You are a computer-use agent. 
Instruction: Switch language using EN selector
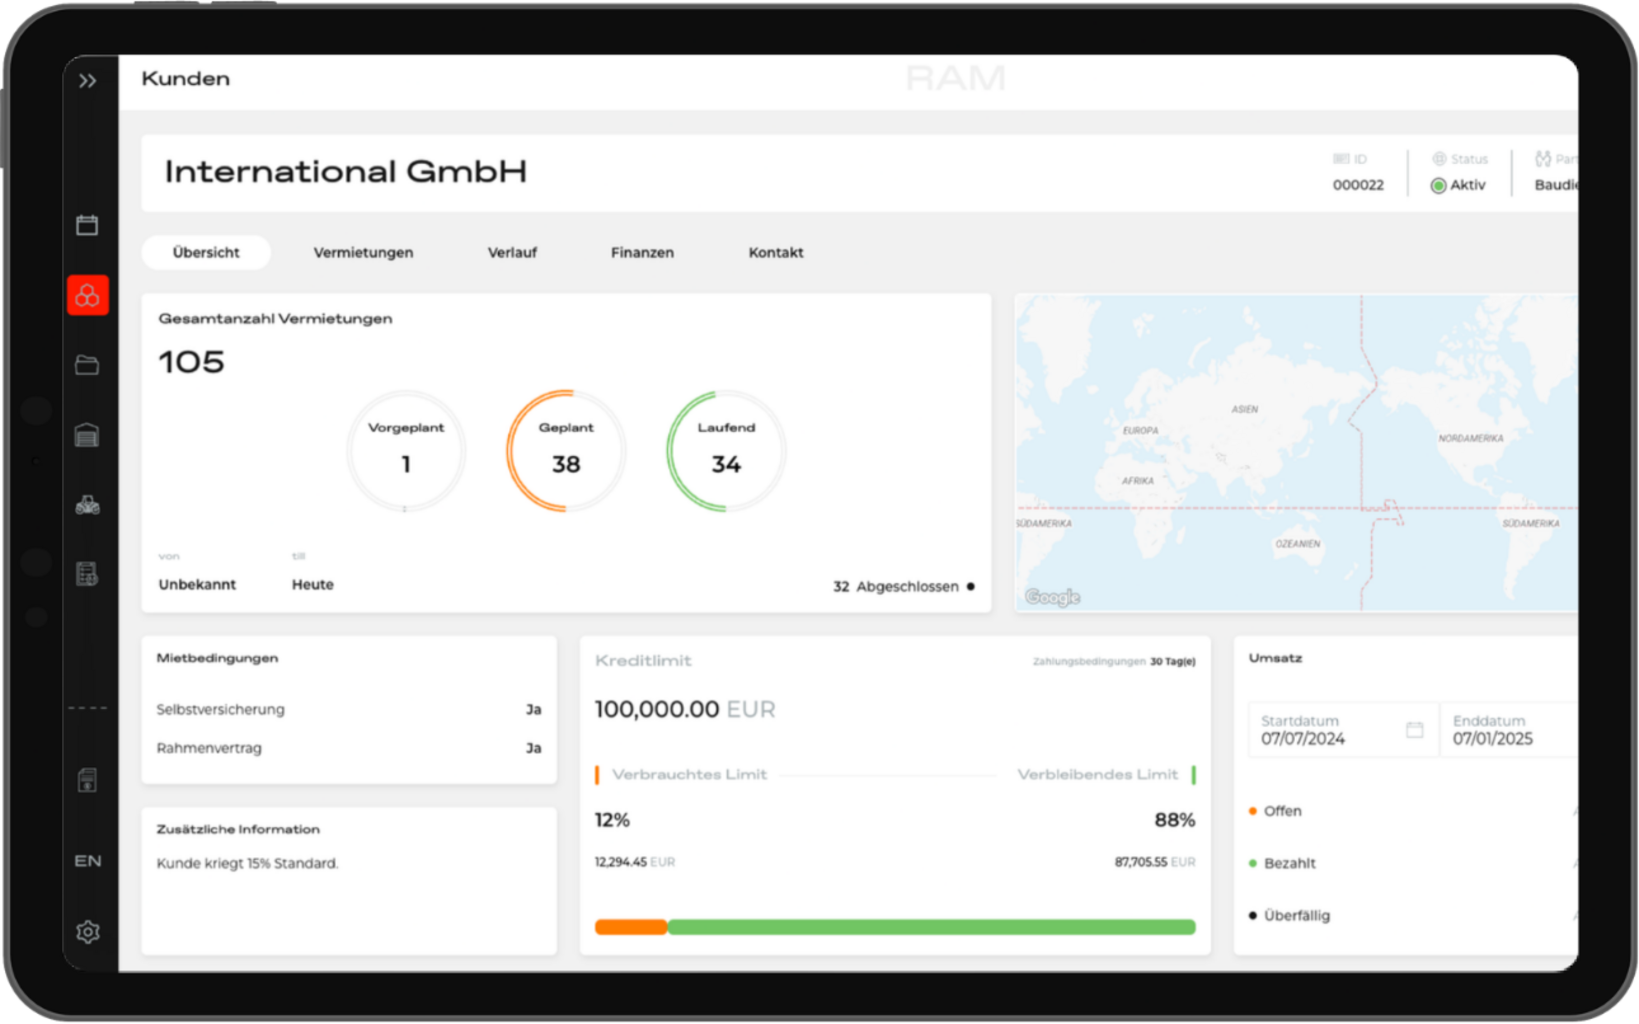(88, 861)
